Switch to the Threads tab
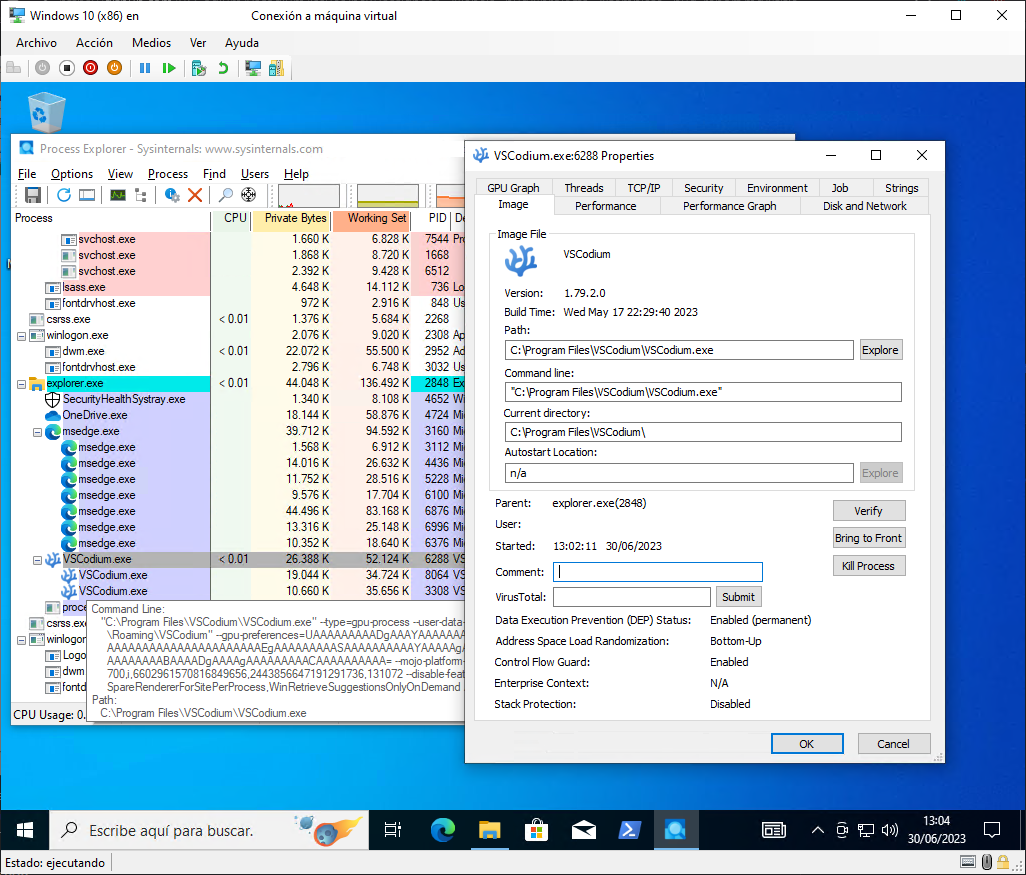Screen dimensions: 1026x875 [x=584, y=187]
